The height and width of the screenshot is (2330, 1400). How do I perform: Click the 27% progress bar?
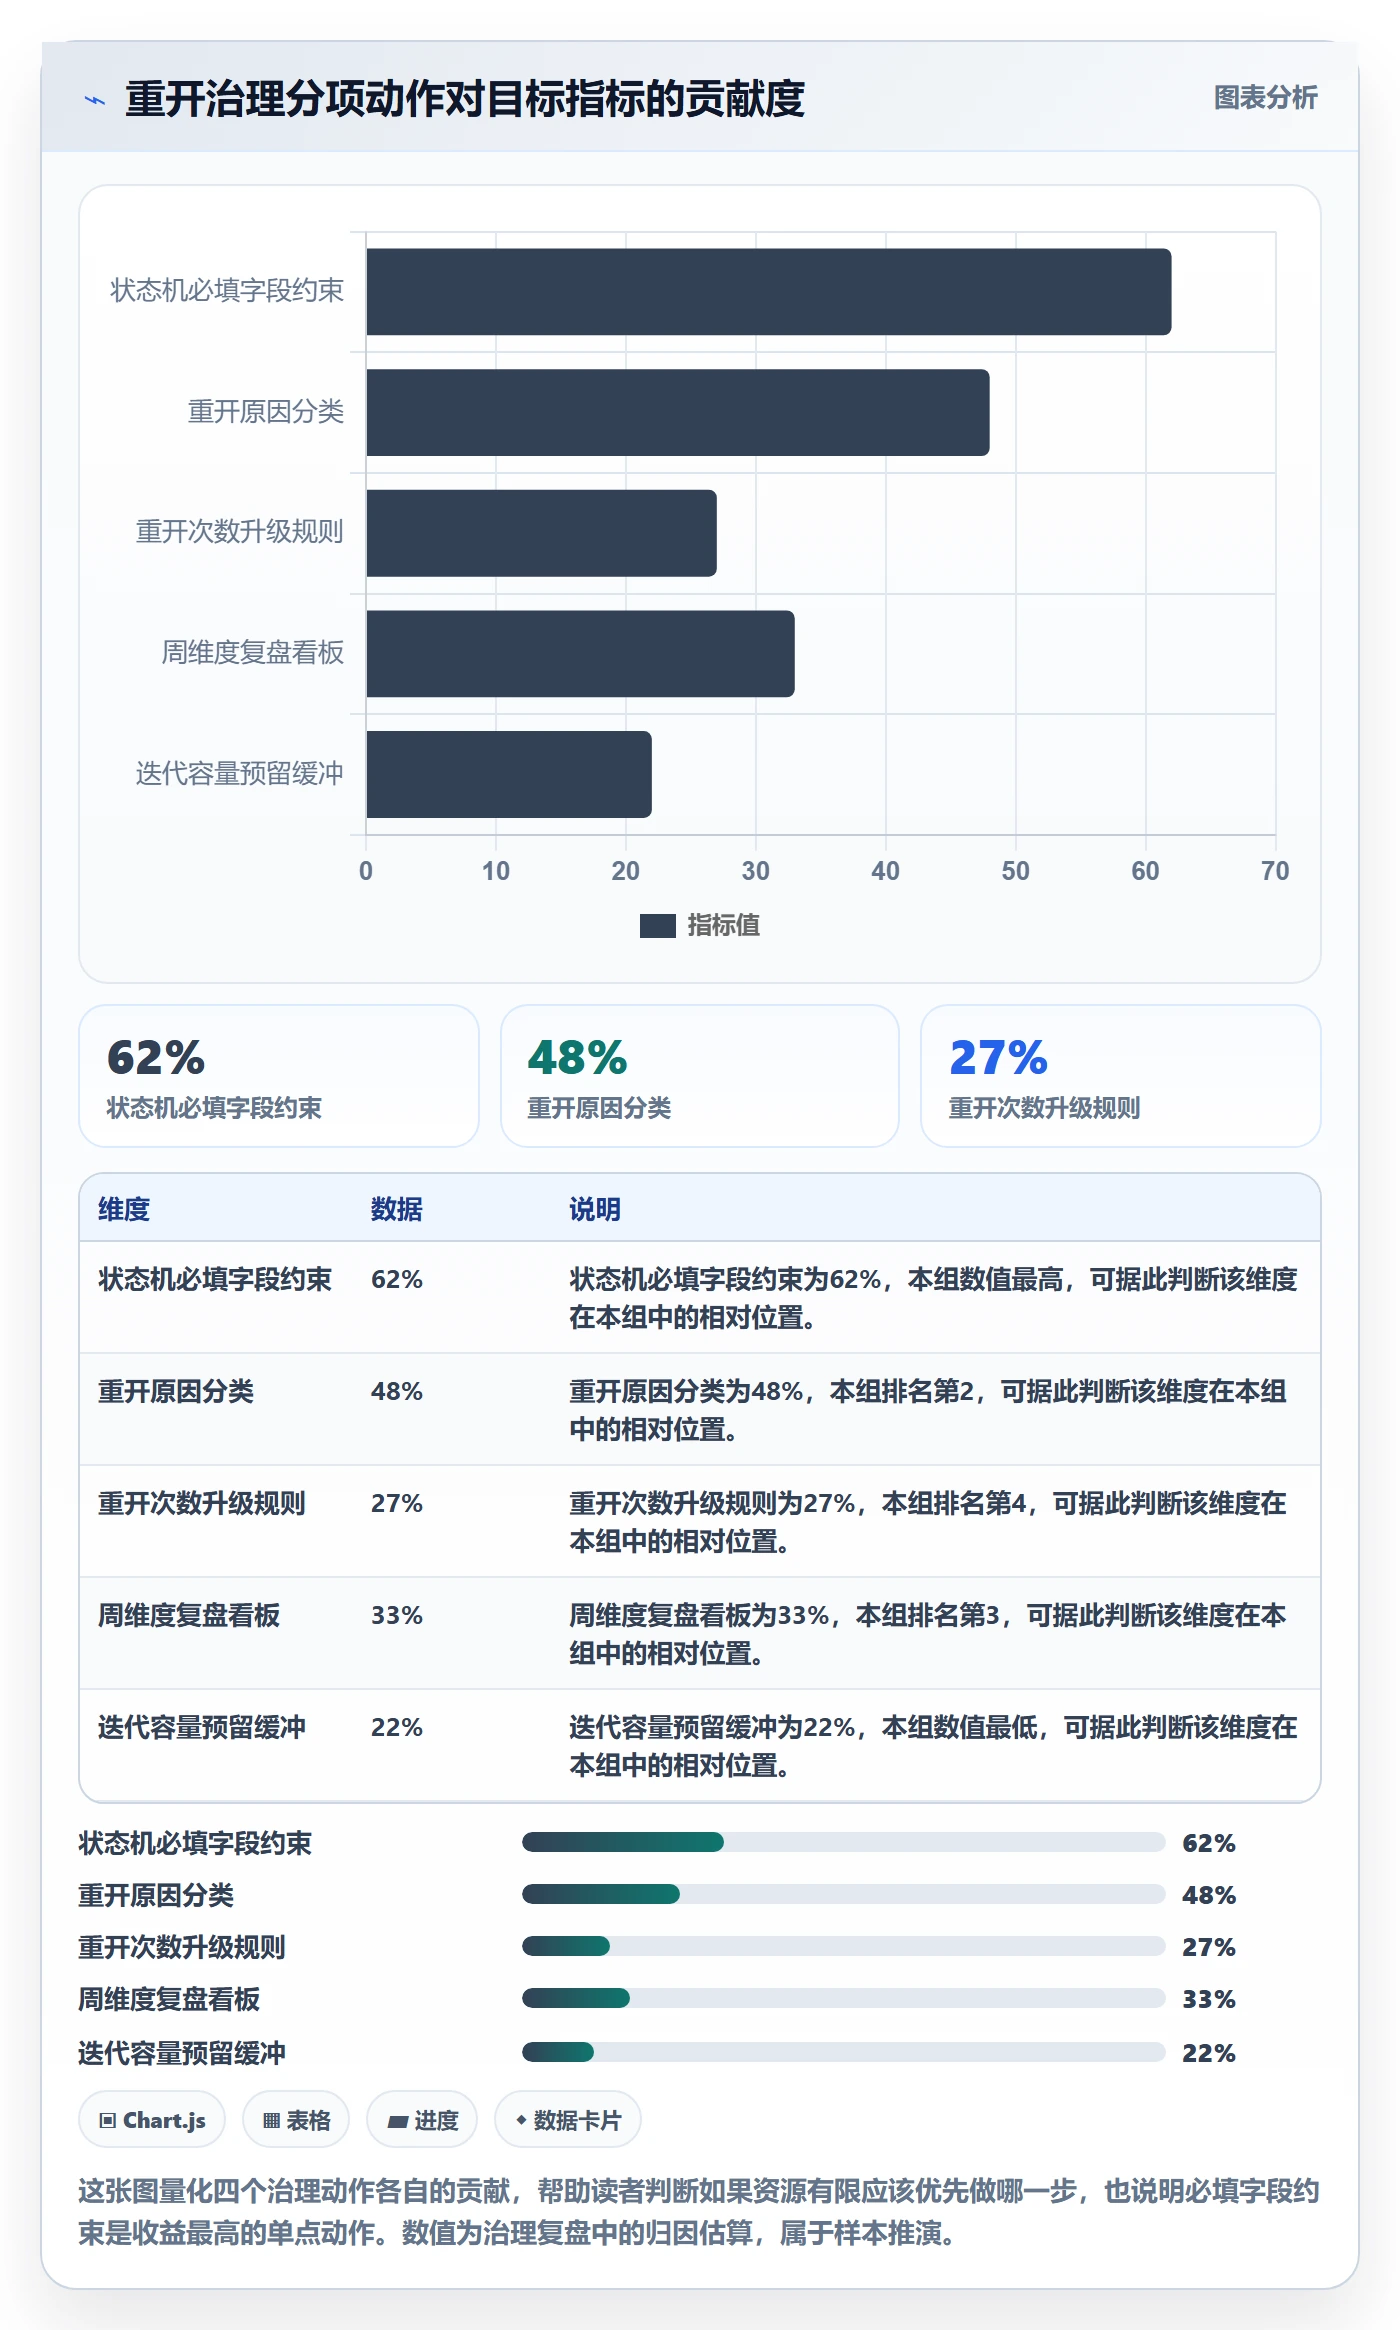tap(843, 1946)
